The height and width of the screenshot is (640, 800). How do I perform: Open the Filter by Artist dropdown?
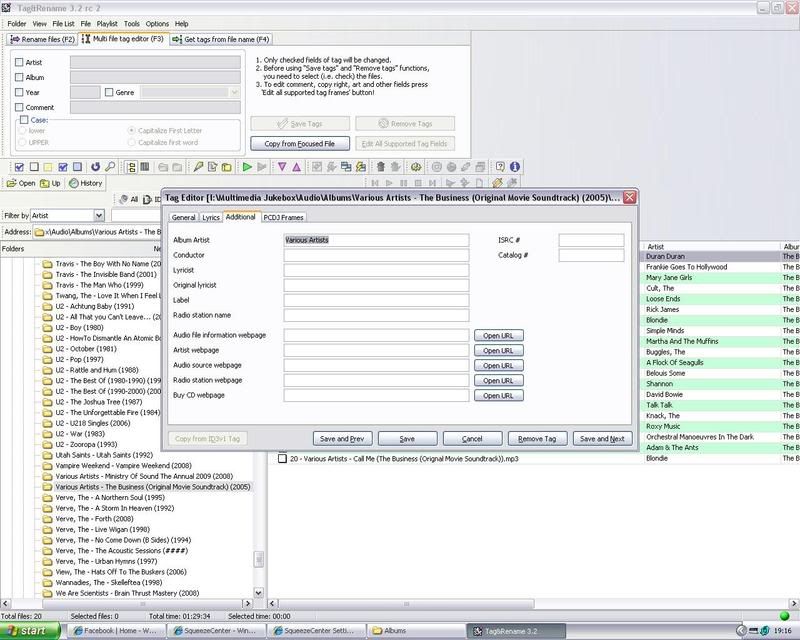[99, 215]
